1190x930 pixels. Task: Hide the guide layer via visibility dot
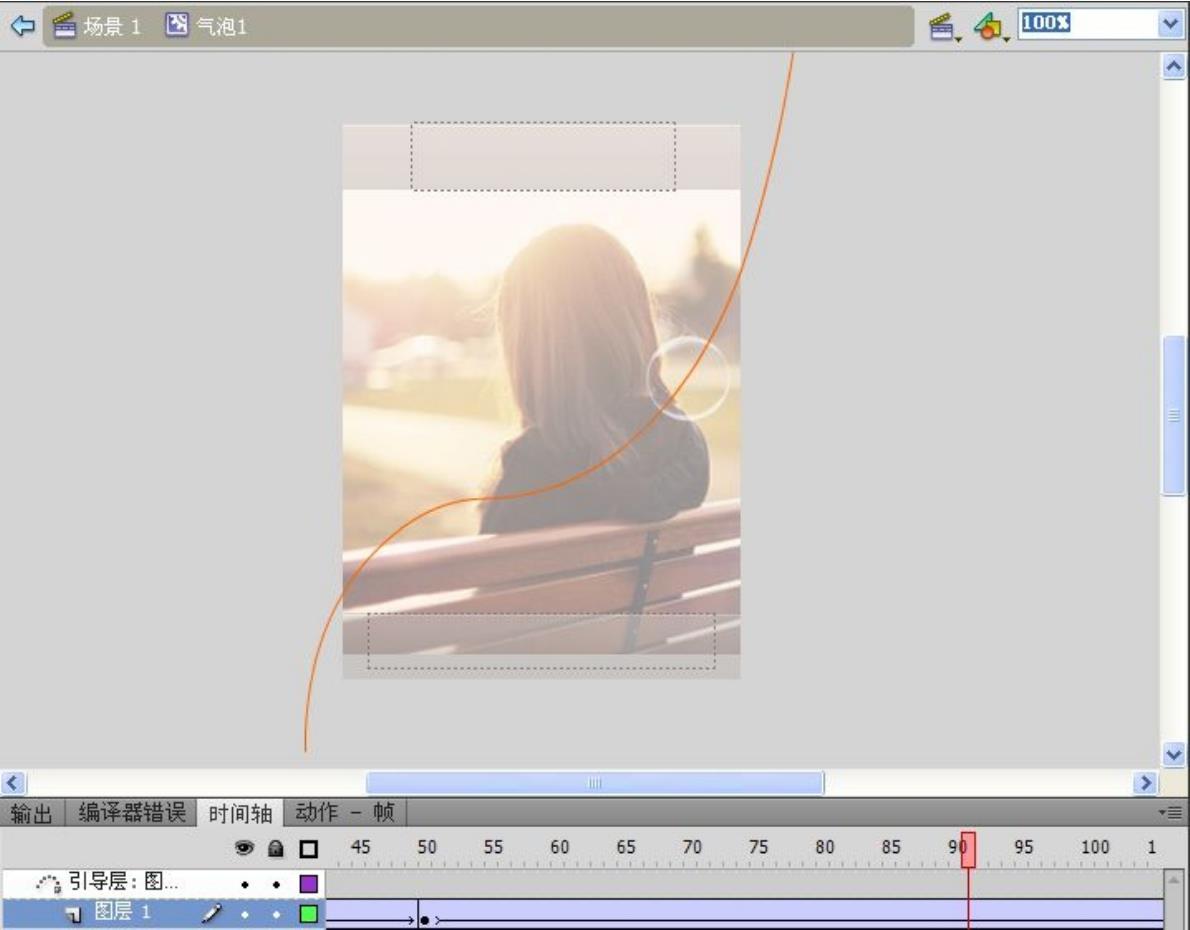[244, 884]
